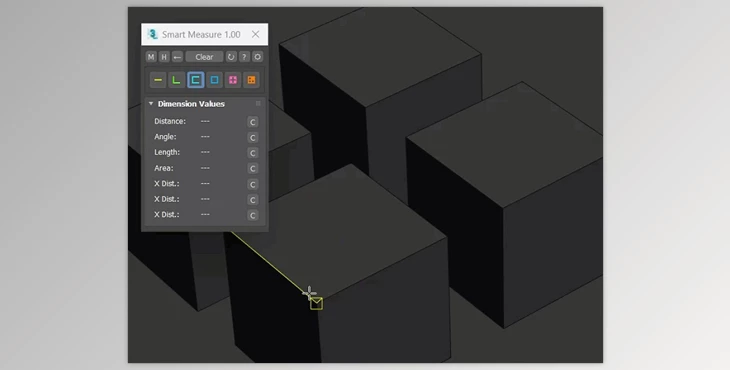This screenshot has height=370, width=730.
Task: Click the Distance label
Action: 170,121
